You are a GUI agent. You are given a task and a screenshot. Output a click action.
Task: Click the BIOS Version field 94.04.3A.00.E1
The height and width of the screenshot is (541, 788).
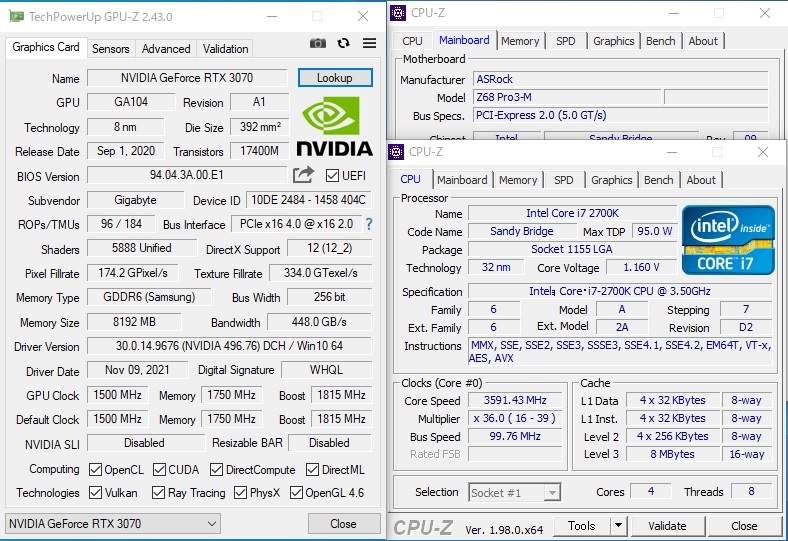click(x=187, y=175)
